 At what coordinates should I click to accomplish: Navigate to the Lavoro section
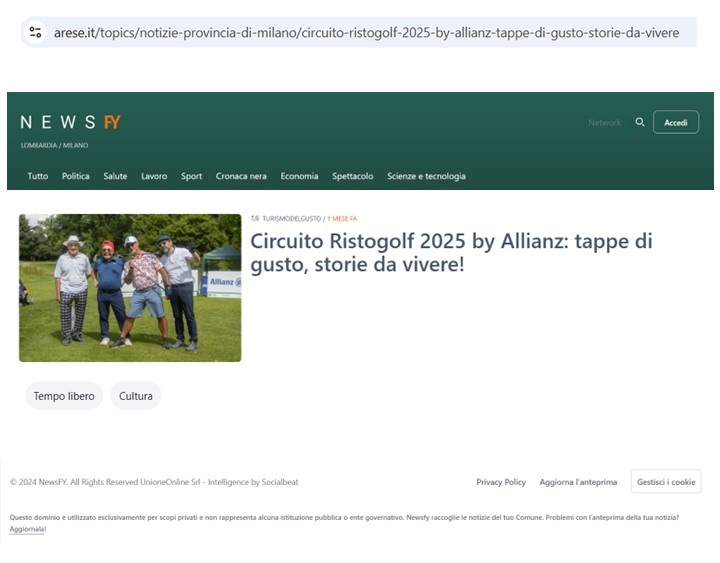154,176
